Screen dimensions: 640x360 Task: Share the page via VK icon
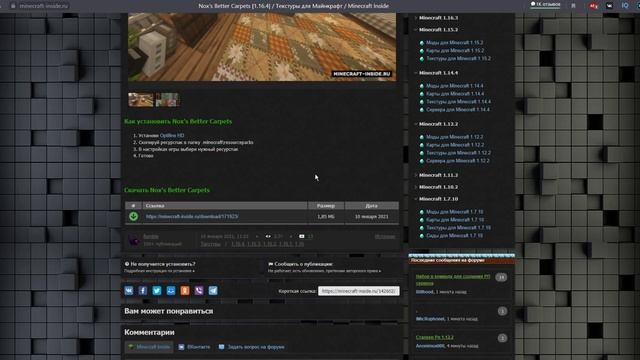pos(129,291)
